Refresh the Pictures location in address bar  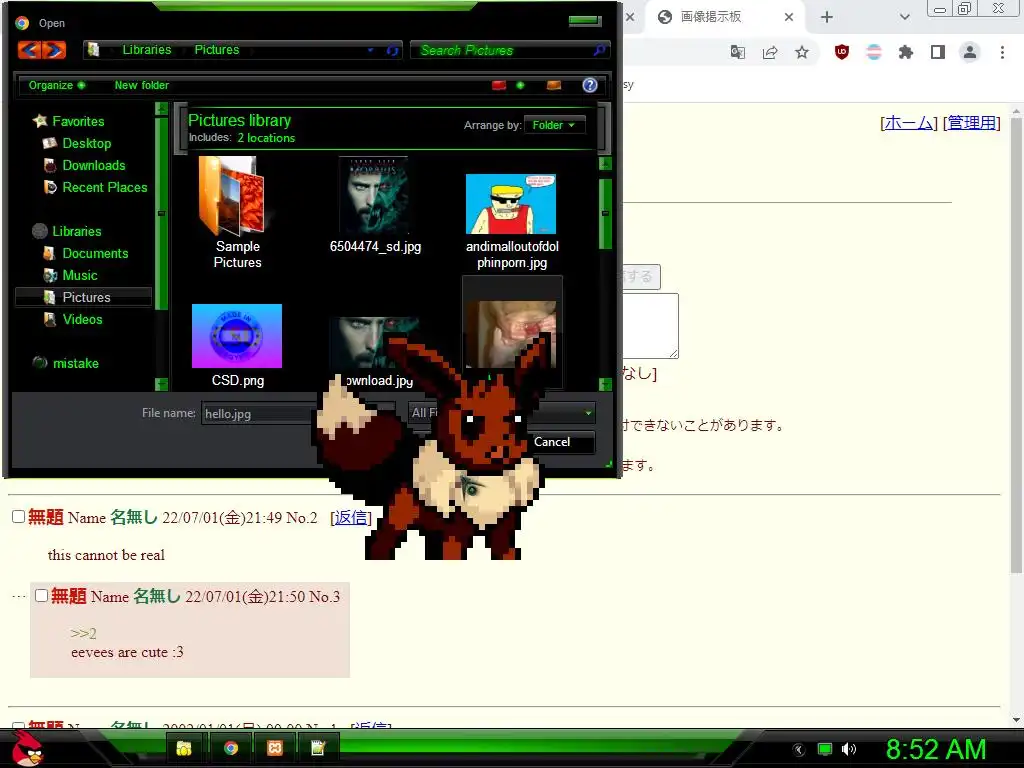coord(392,50)
